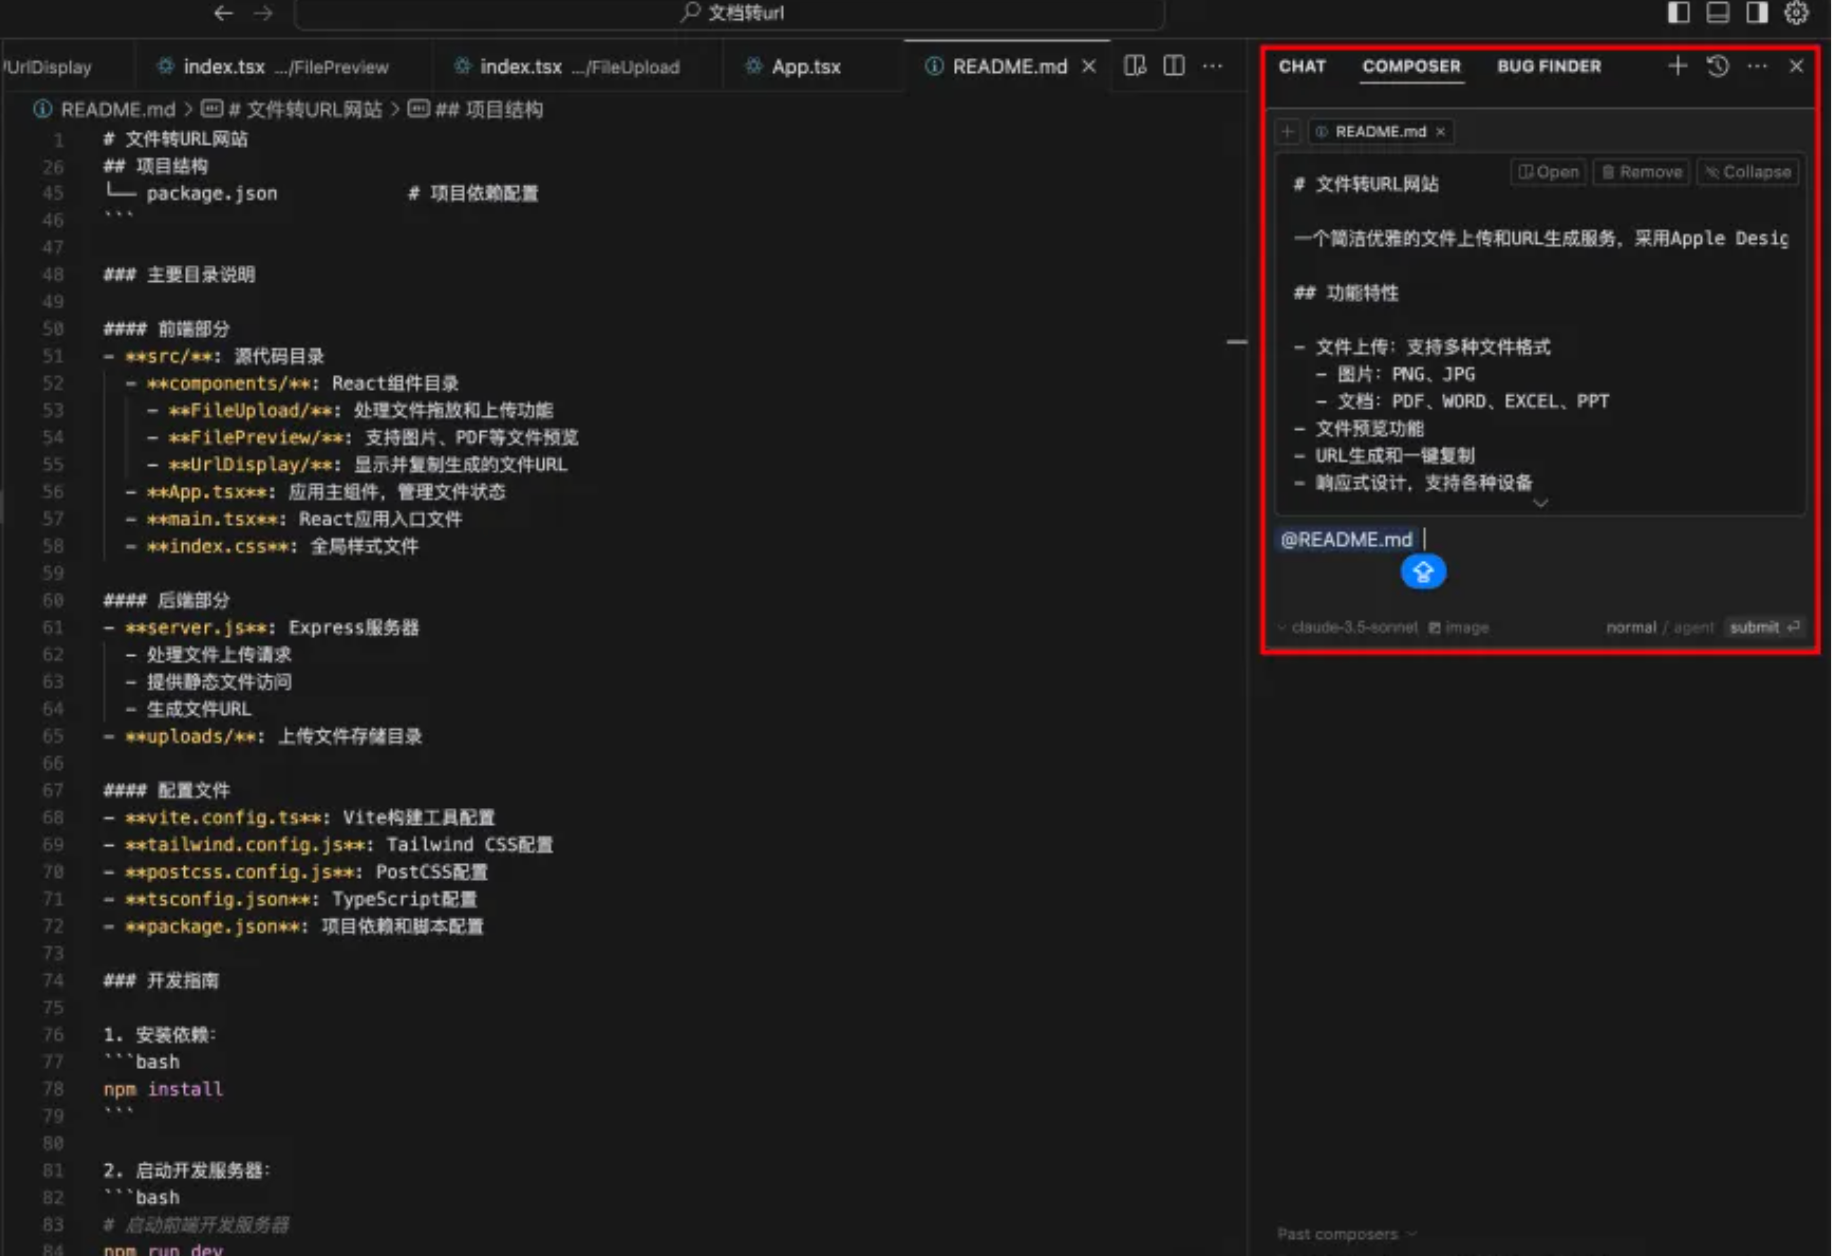Toggle the primary sidebar layout icon
Viewport: 1838px width, 1256px height.
pyautogui.click(x=1679, y=12)
